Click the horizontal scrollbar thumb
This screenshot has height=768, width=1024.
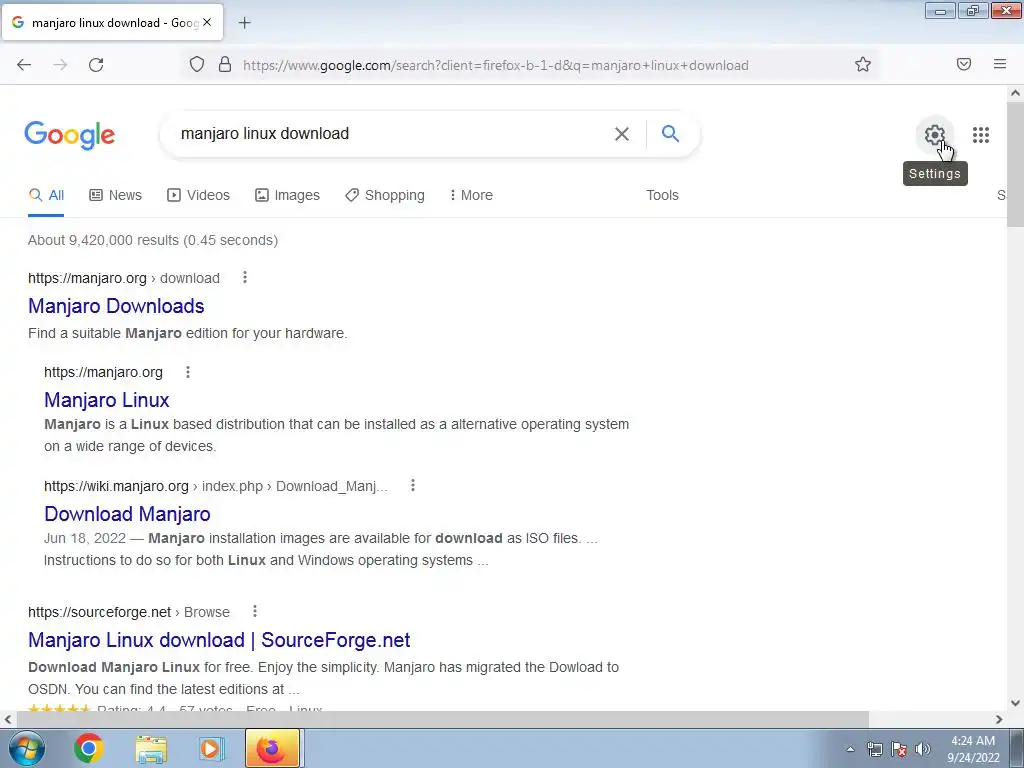[x=443, y=719]
